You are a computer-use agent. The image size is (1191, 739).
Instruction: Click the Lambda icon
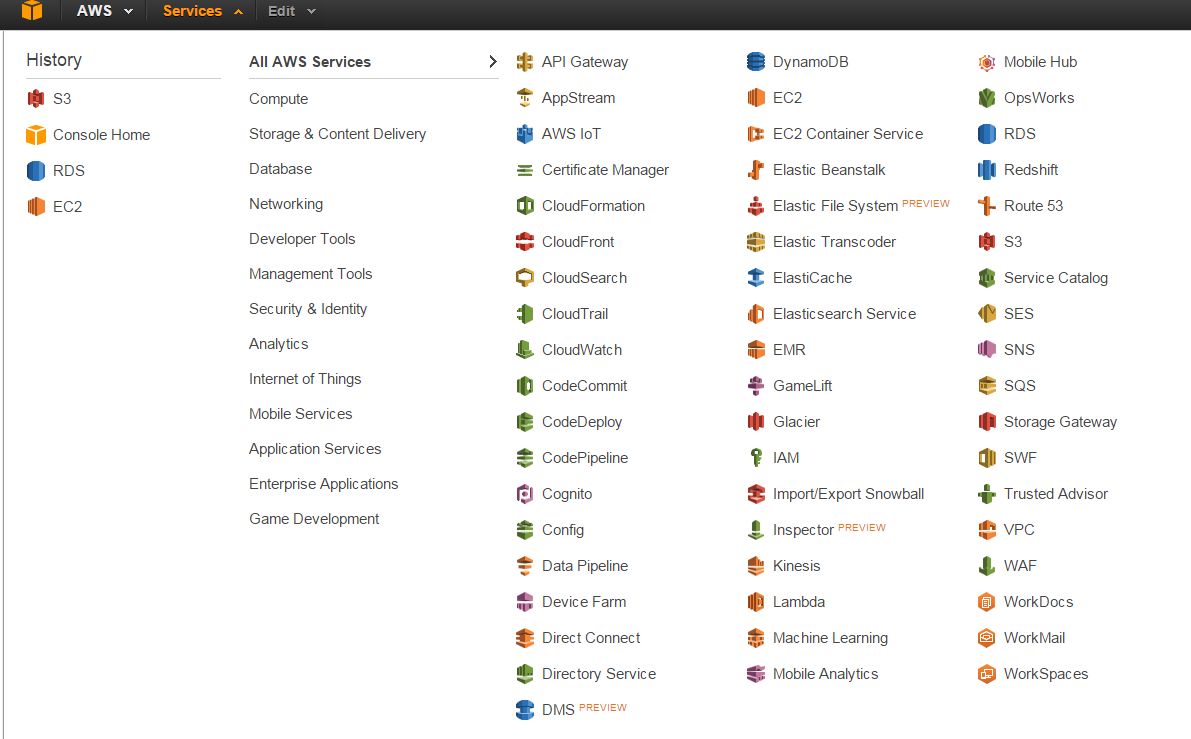pyautogui.click(x=756, y=602)
